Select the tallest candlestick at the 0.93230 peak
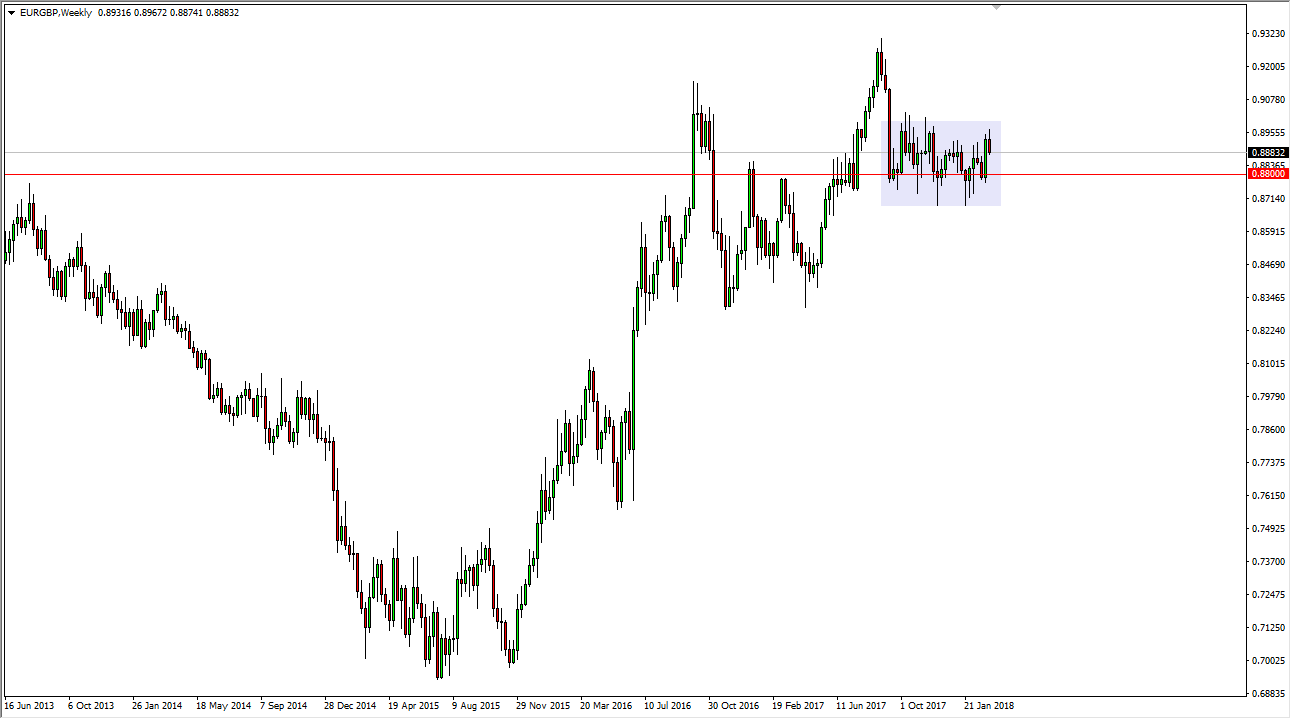This screenshot has height=719, width=1291. [881, 60]
